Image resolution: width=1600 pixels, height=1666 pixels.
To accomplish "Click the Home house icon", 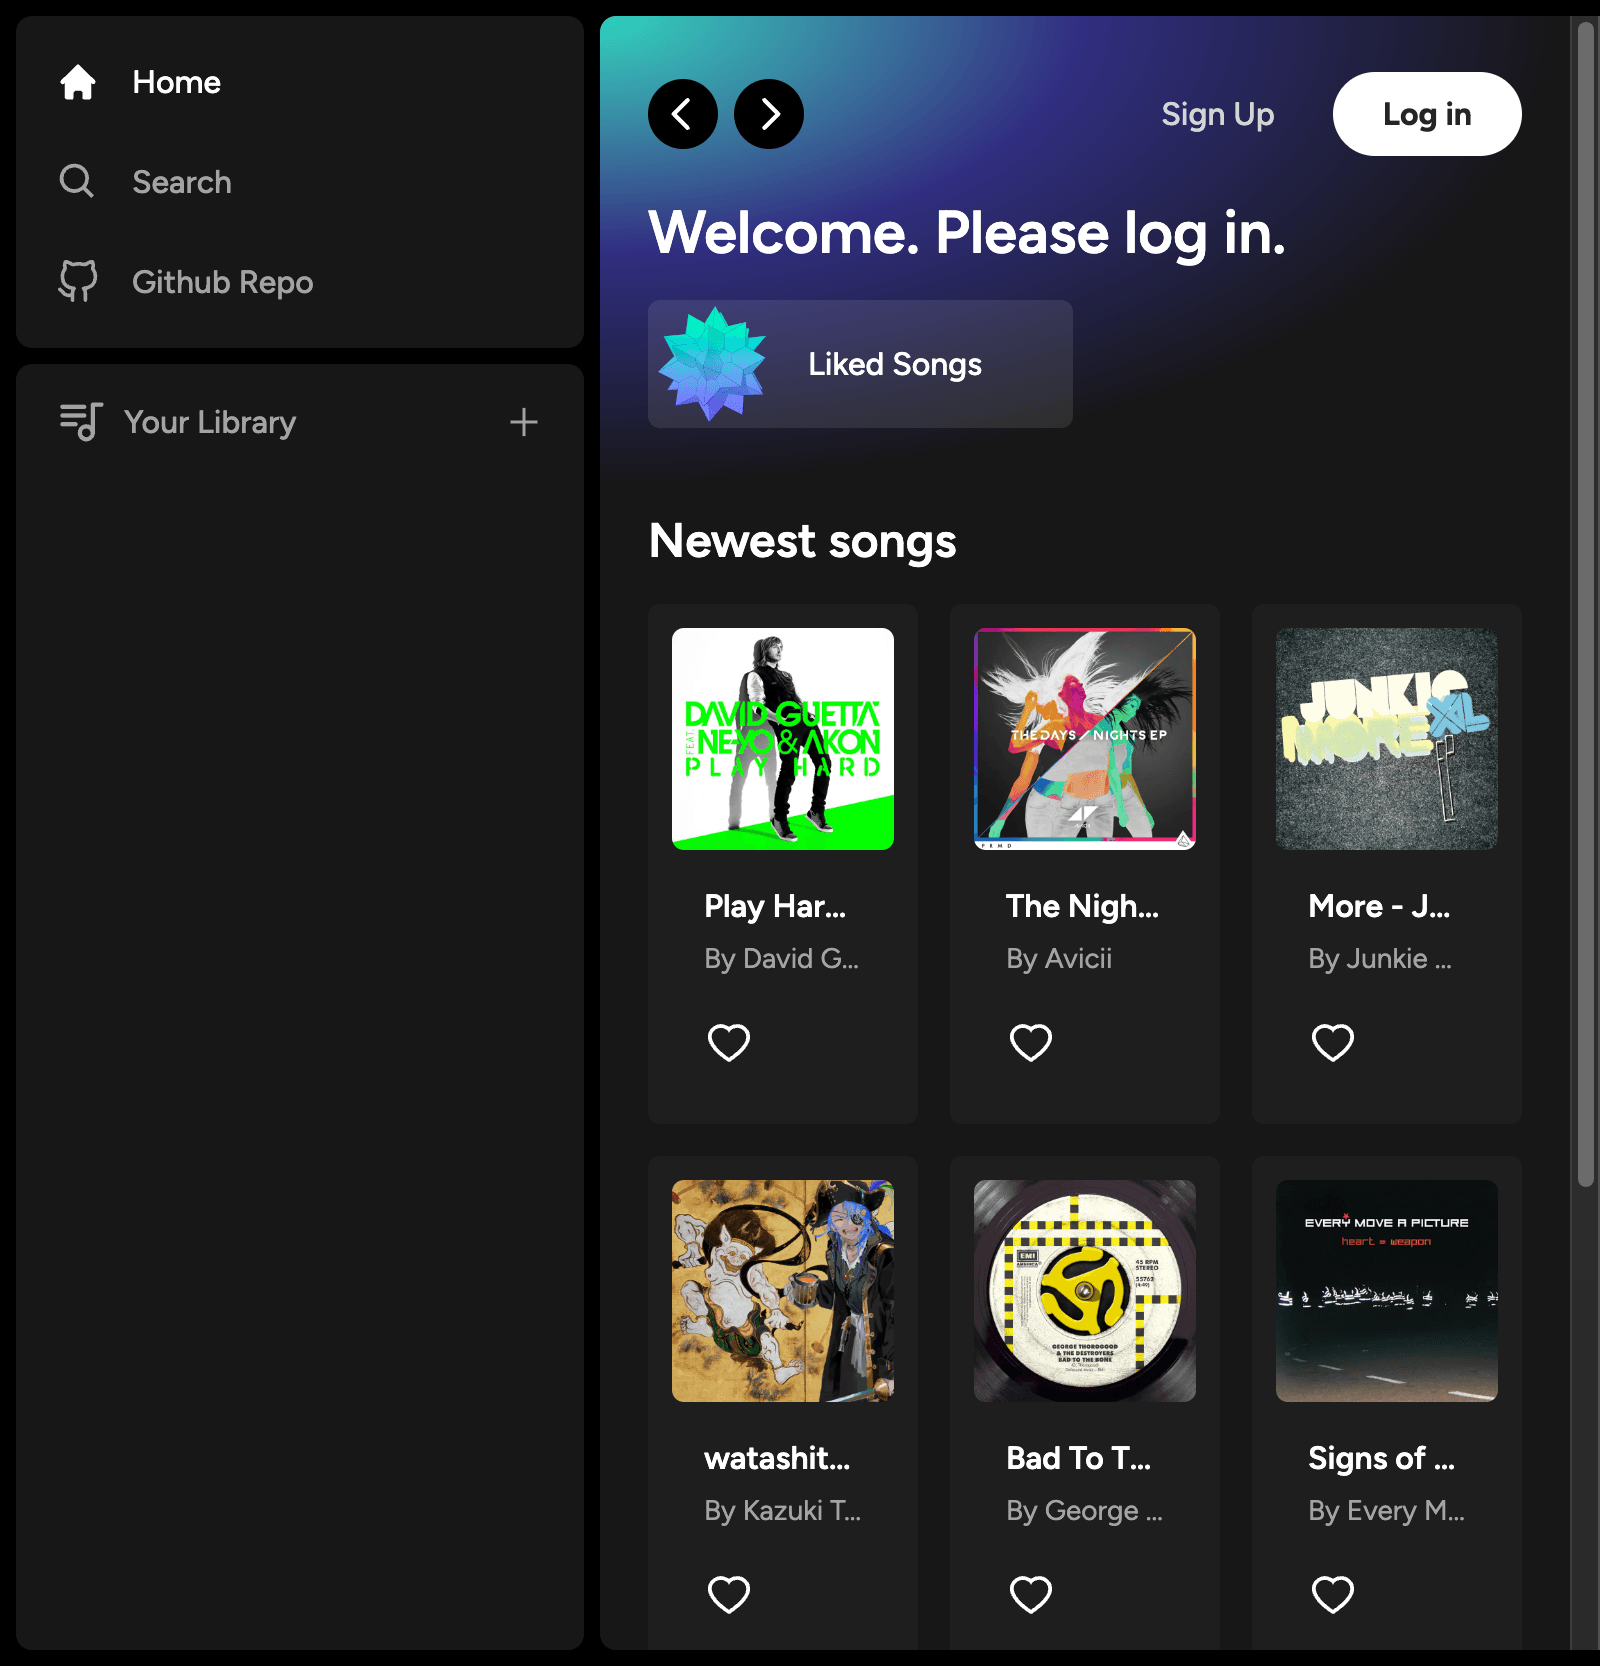I will click(x=78, y=82).
